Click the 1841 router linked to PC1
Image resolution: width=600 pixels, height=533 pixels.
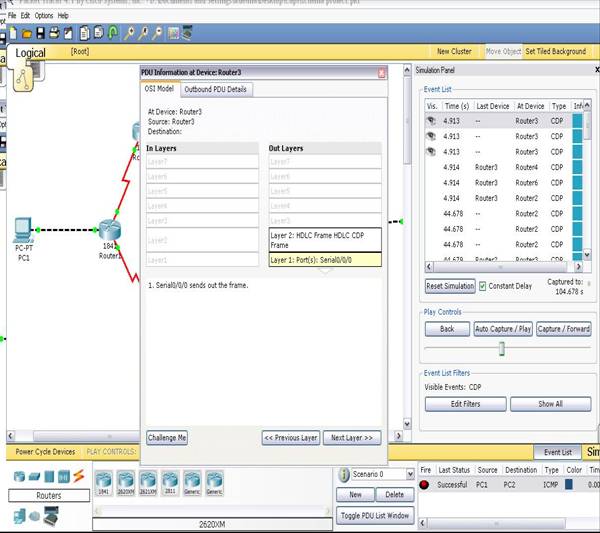pos(110,230)
